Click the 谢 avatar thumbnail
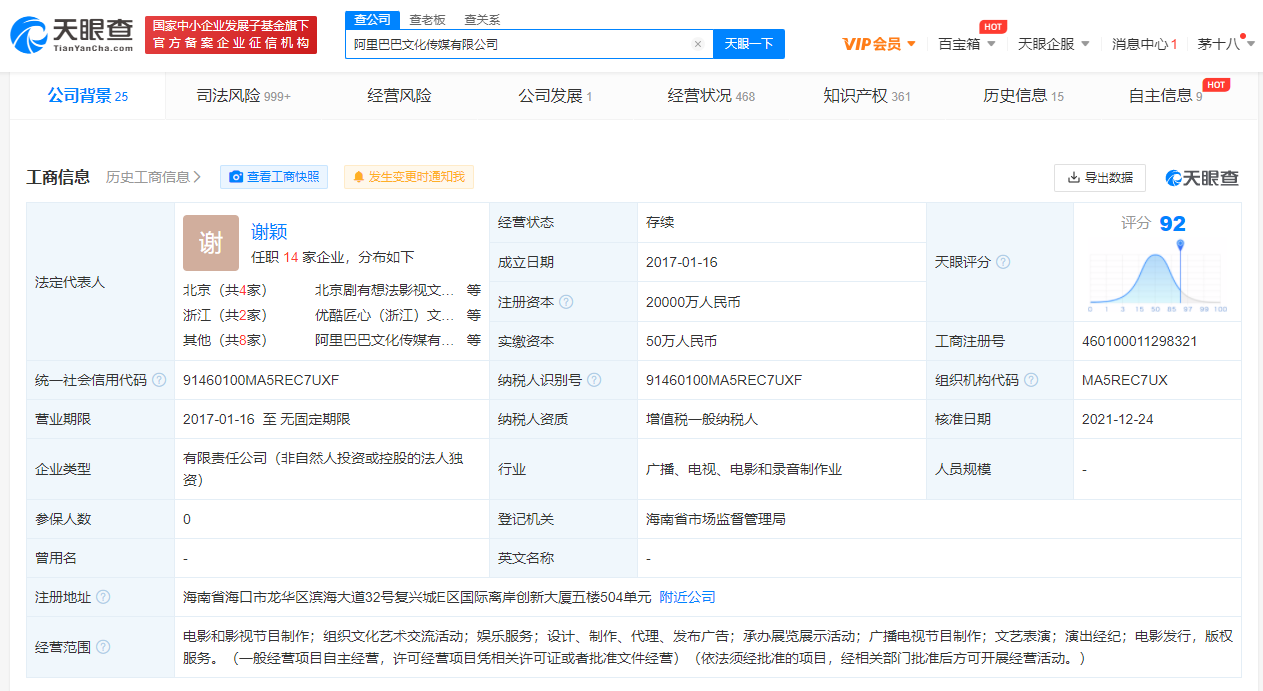The image size is (1263, 691). [211, 243]
